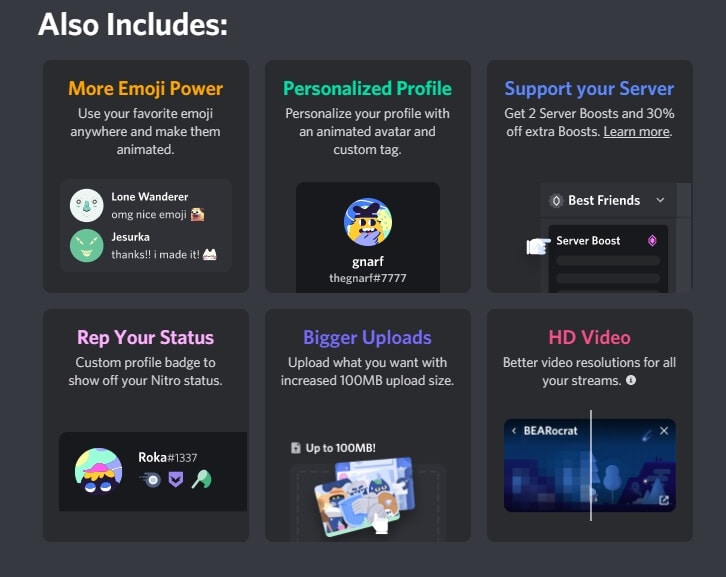Click Jesurka's green avatar icon
The height and width of the screenshot is (577, 726).
[87, 245]
